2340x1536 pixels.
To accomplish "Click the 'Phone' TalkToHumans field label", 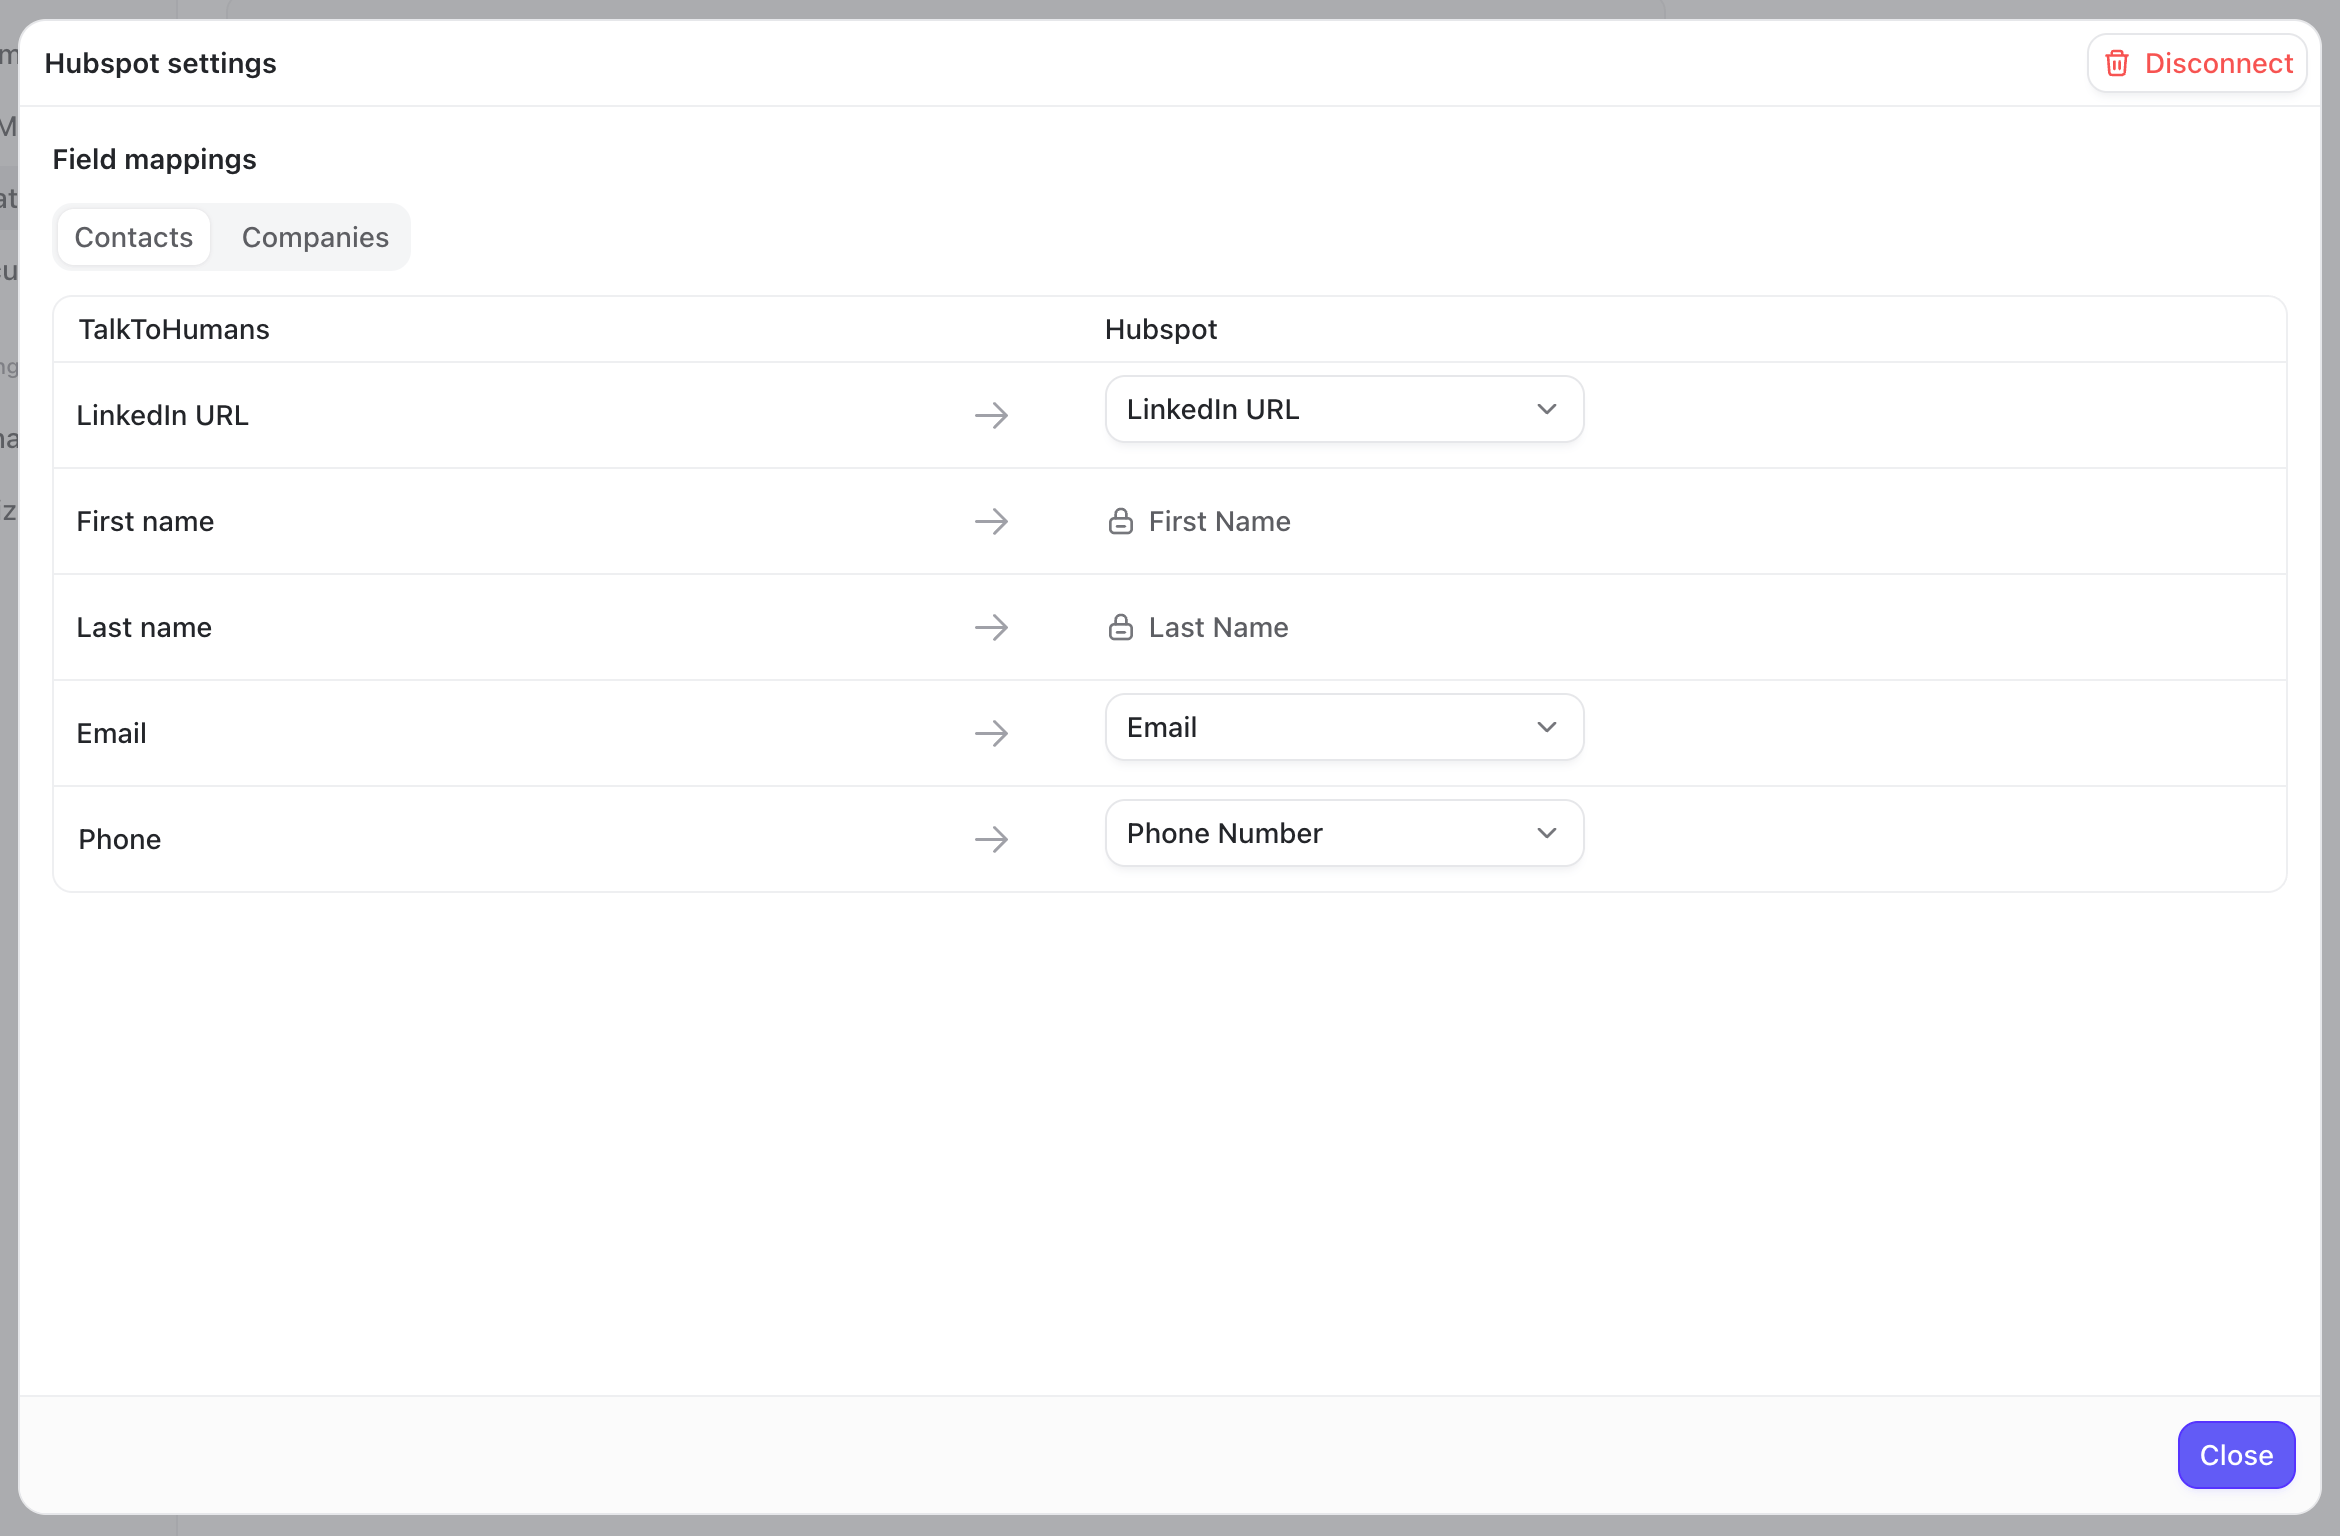I will [x=119, y=839].
